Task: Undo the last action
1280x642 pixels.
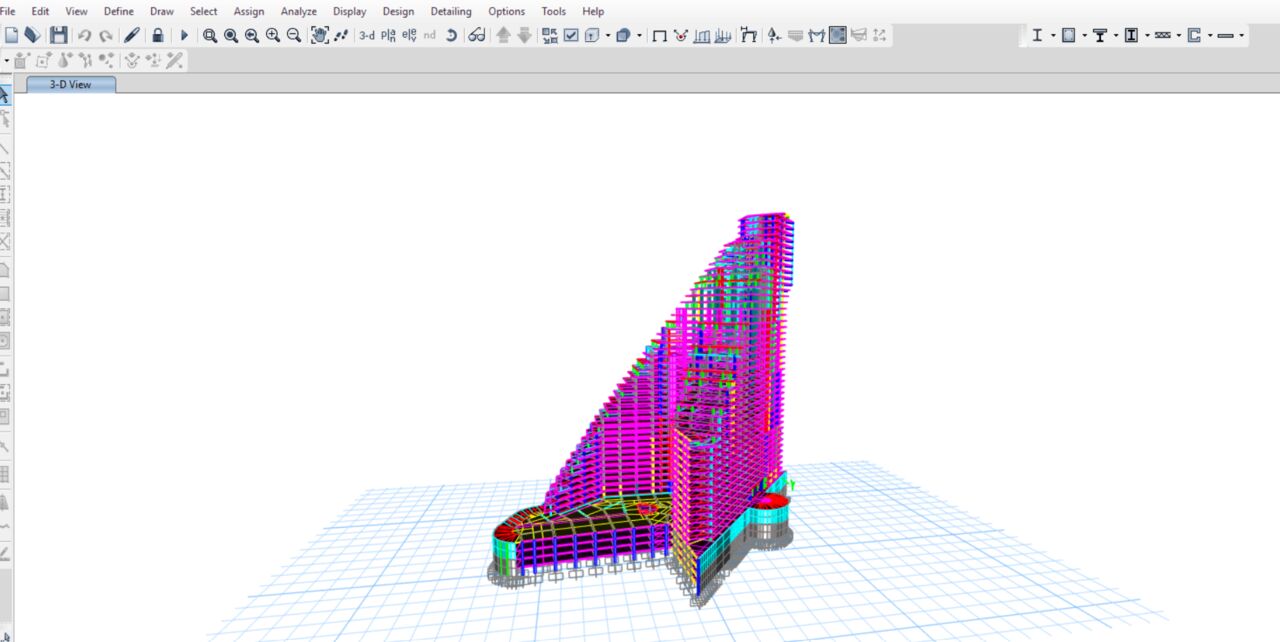Action: pos(85,35)
